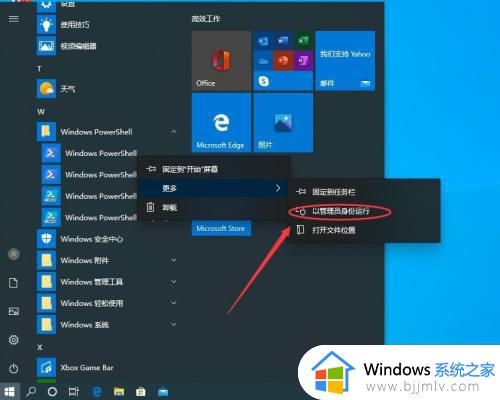
Task: Choose 以管理员身份运行 run as administrator
Action: tap(364, 211)
